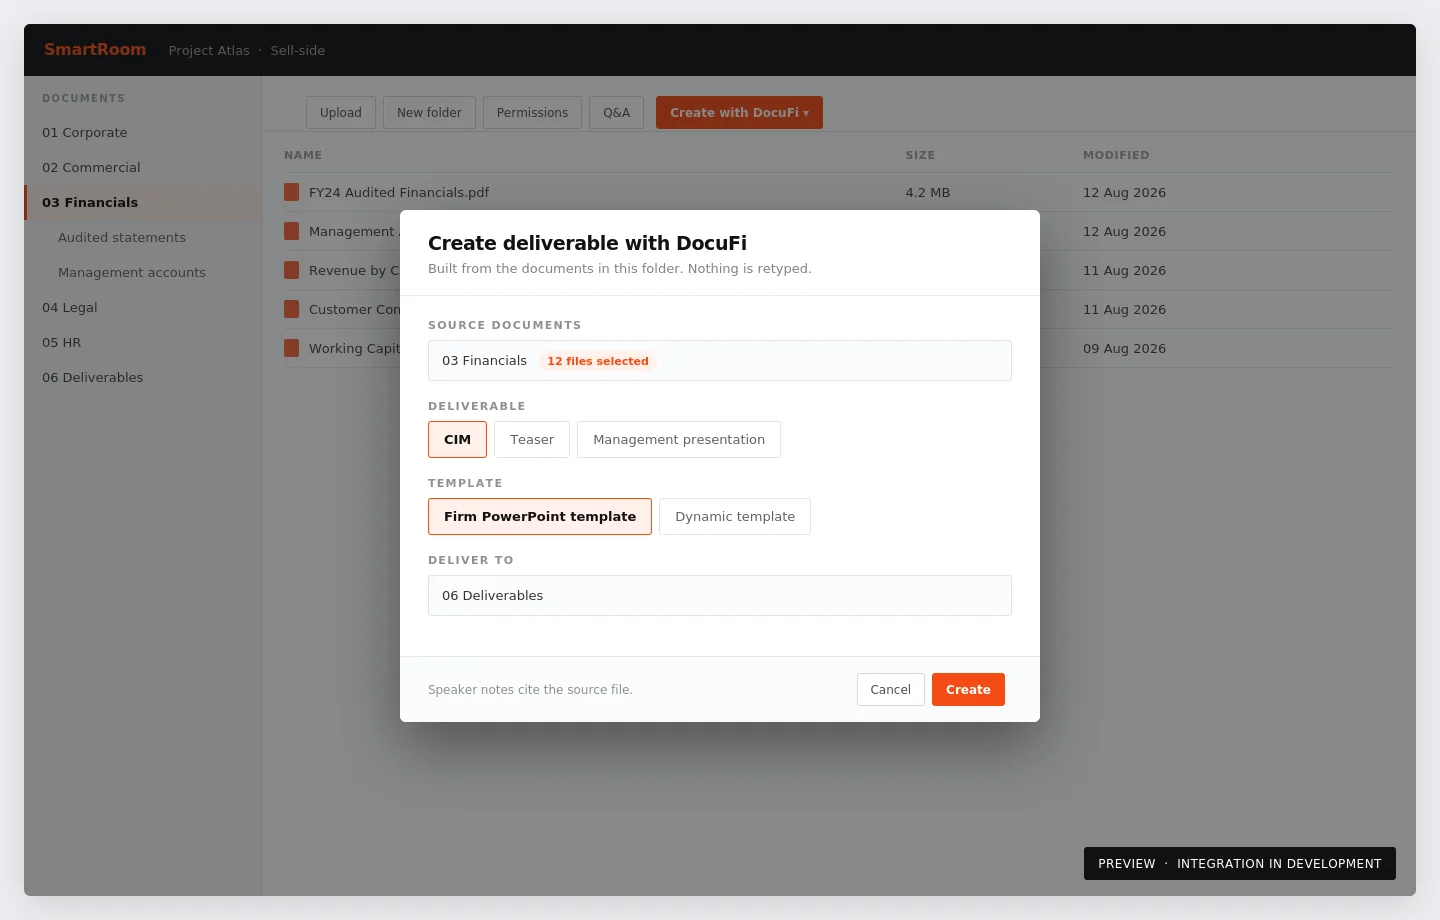
Task: Open the 04 Legal folder
Action: coord(142,308)
